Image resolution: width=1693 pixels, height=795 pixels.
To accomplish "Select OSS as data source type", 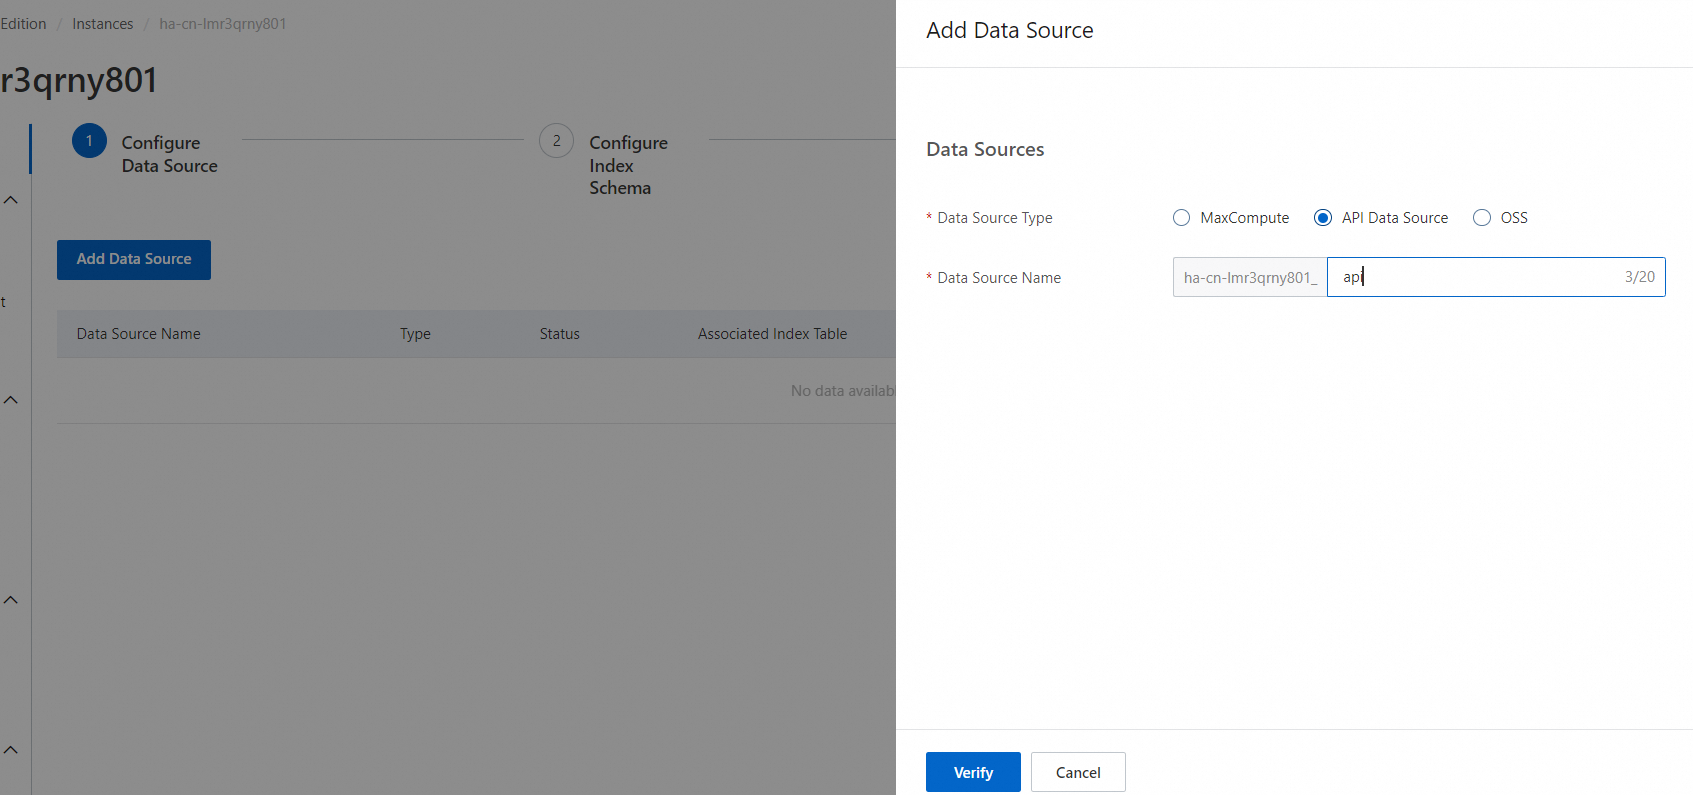I will point(1482,218).
